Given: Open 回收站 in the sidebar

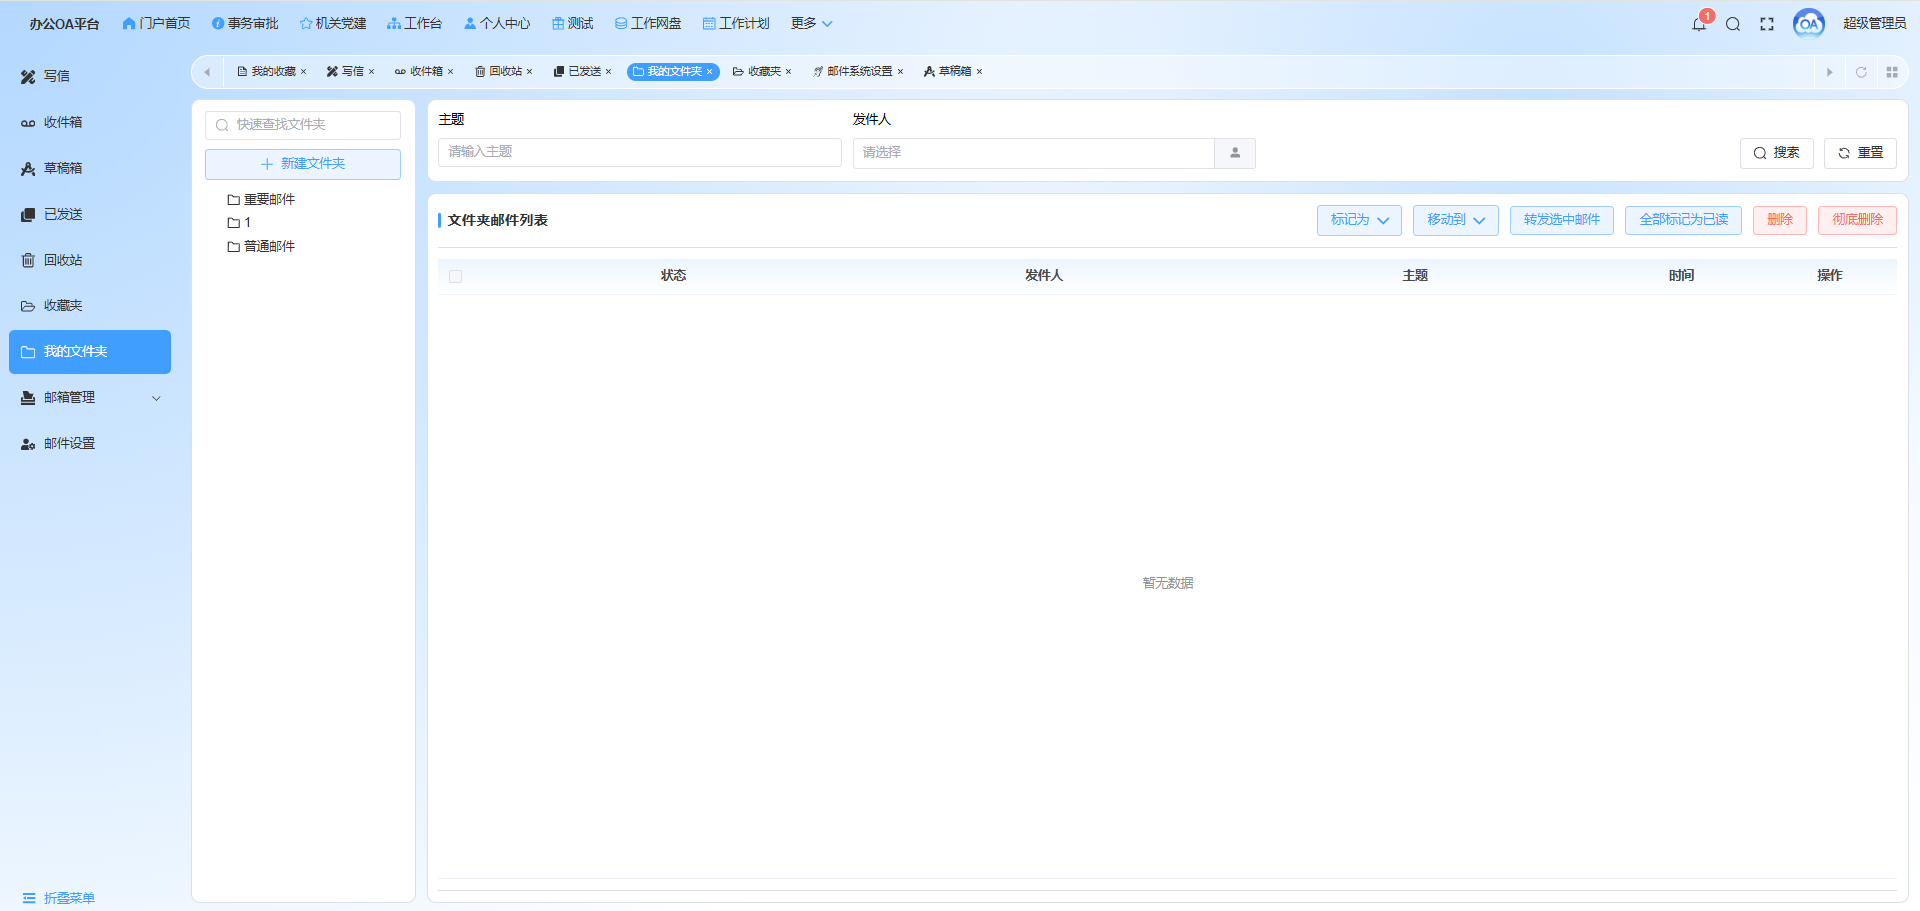Looking at the screenshot, I should [90, 260].
